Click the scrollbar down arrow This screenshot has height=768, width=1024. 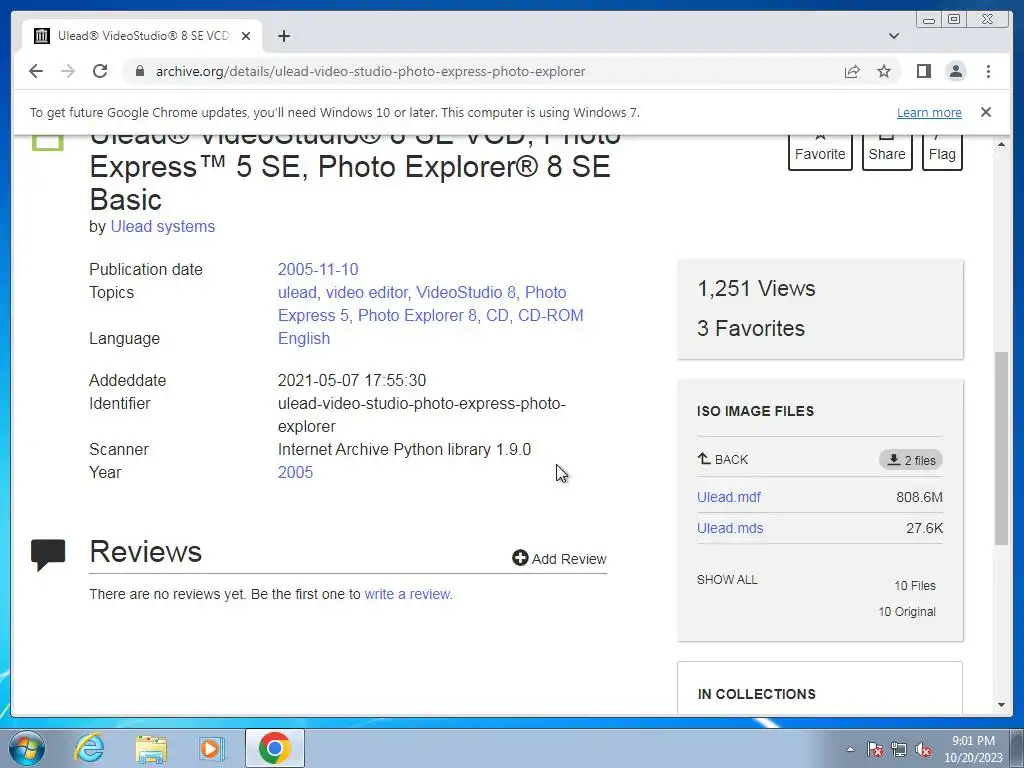point(1001,705)
